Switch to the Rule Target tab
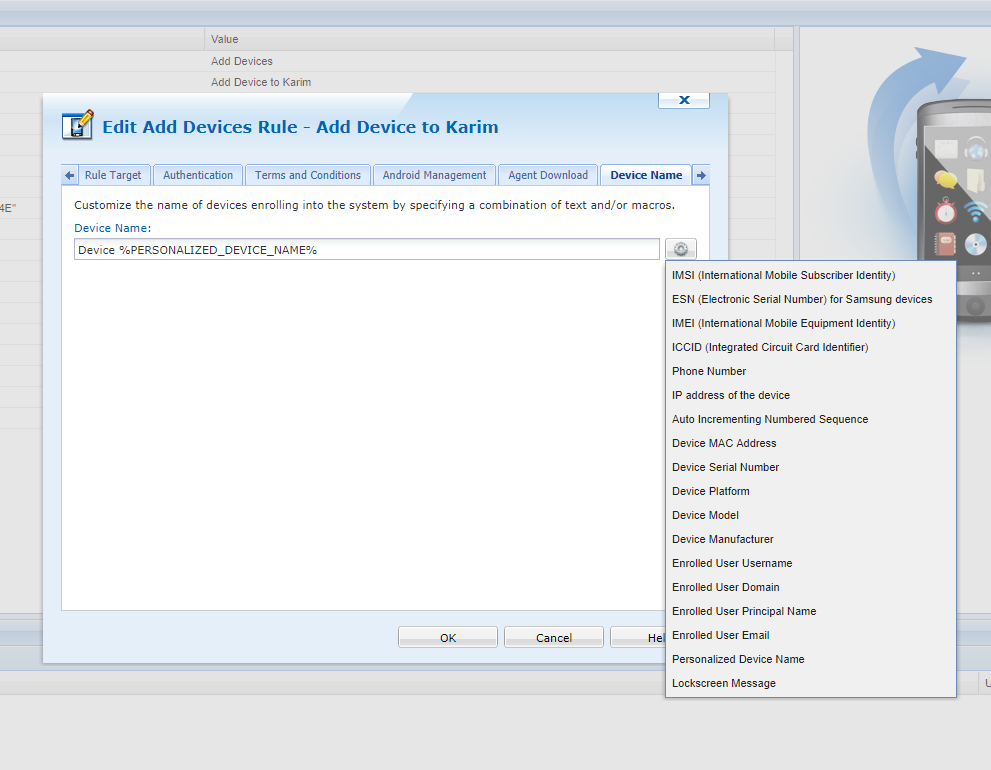This screenshot has width=991, height=770. 112,175
